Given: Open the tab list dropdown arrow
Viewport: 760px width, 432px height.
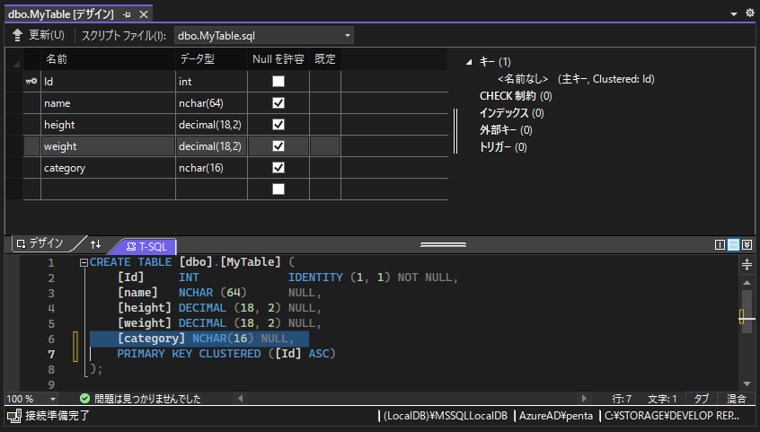Looking at the screenshot, I should coord(734,14).
